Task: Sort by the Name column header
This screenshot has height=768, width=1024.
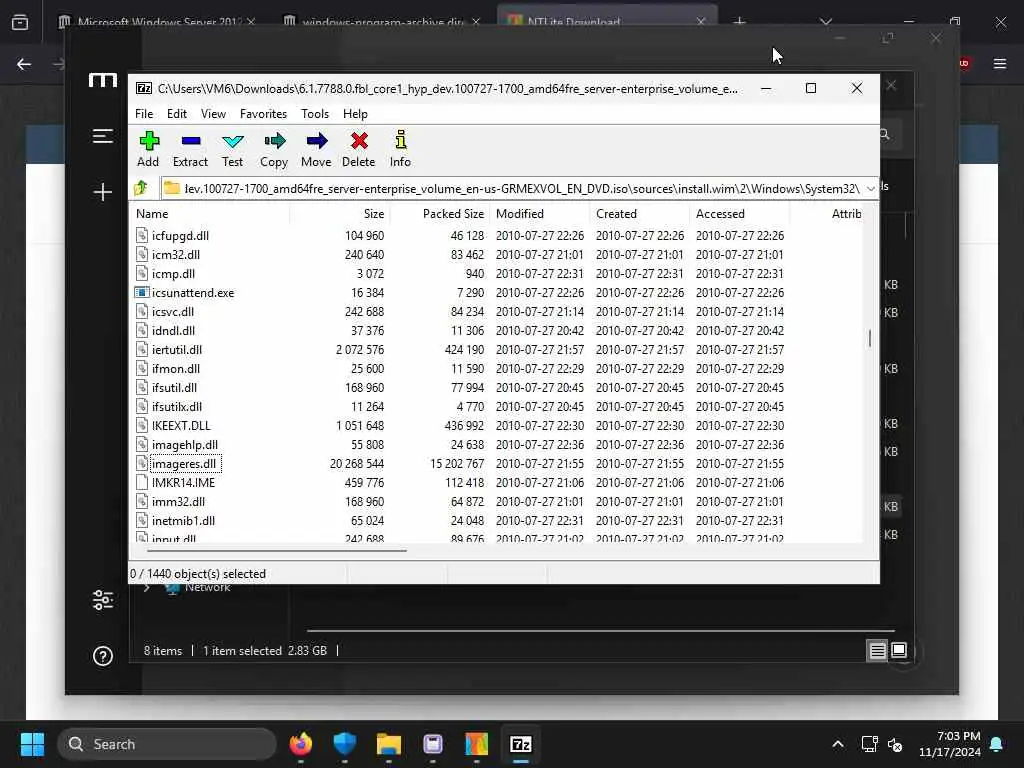Action: coord(210,214)
